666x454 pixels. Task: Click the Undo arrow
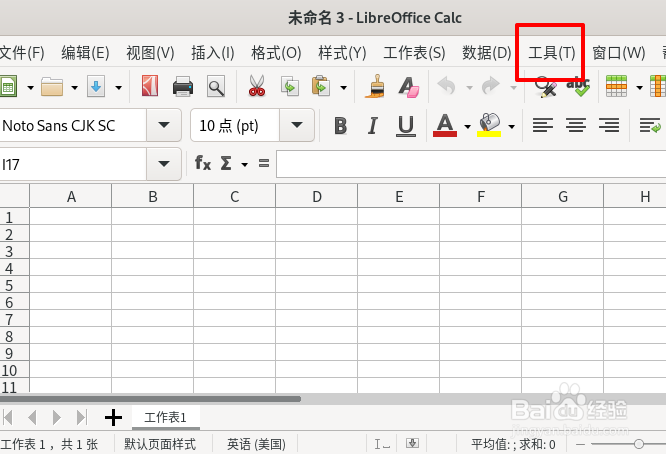point(447,86)
